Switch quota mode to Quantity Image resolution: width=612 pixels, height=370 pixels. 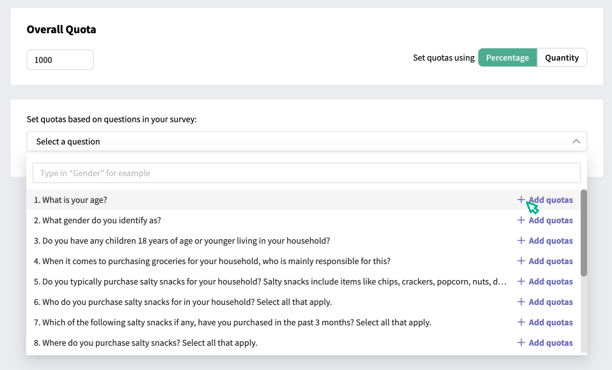(562, 58)
